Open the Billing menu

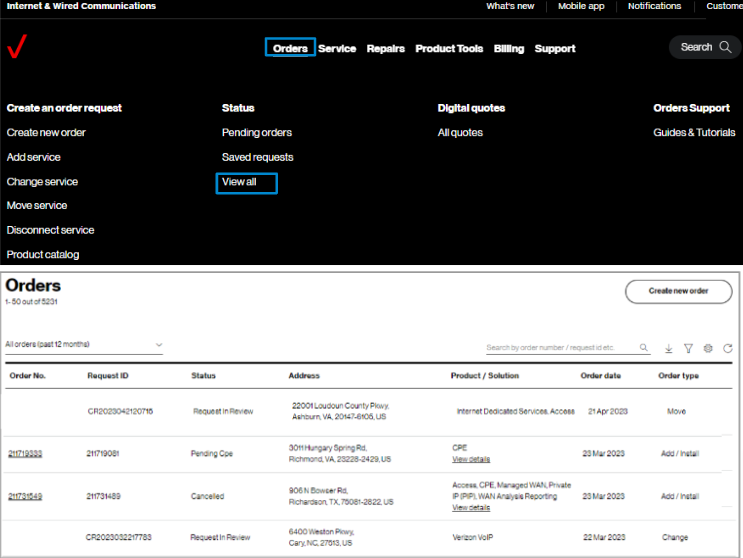508,48
